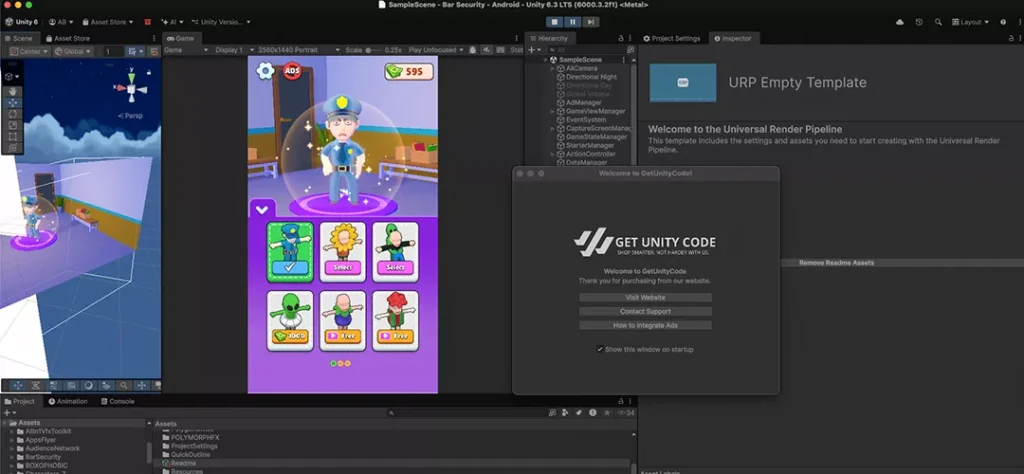Advance one frame with the Step button
This screenshot has height=474, width=1024.
tap(590, 22)
